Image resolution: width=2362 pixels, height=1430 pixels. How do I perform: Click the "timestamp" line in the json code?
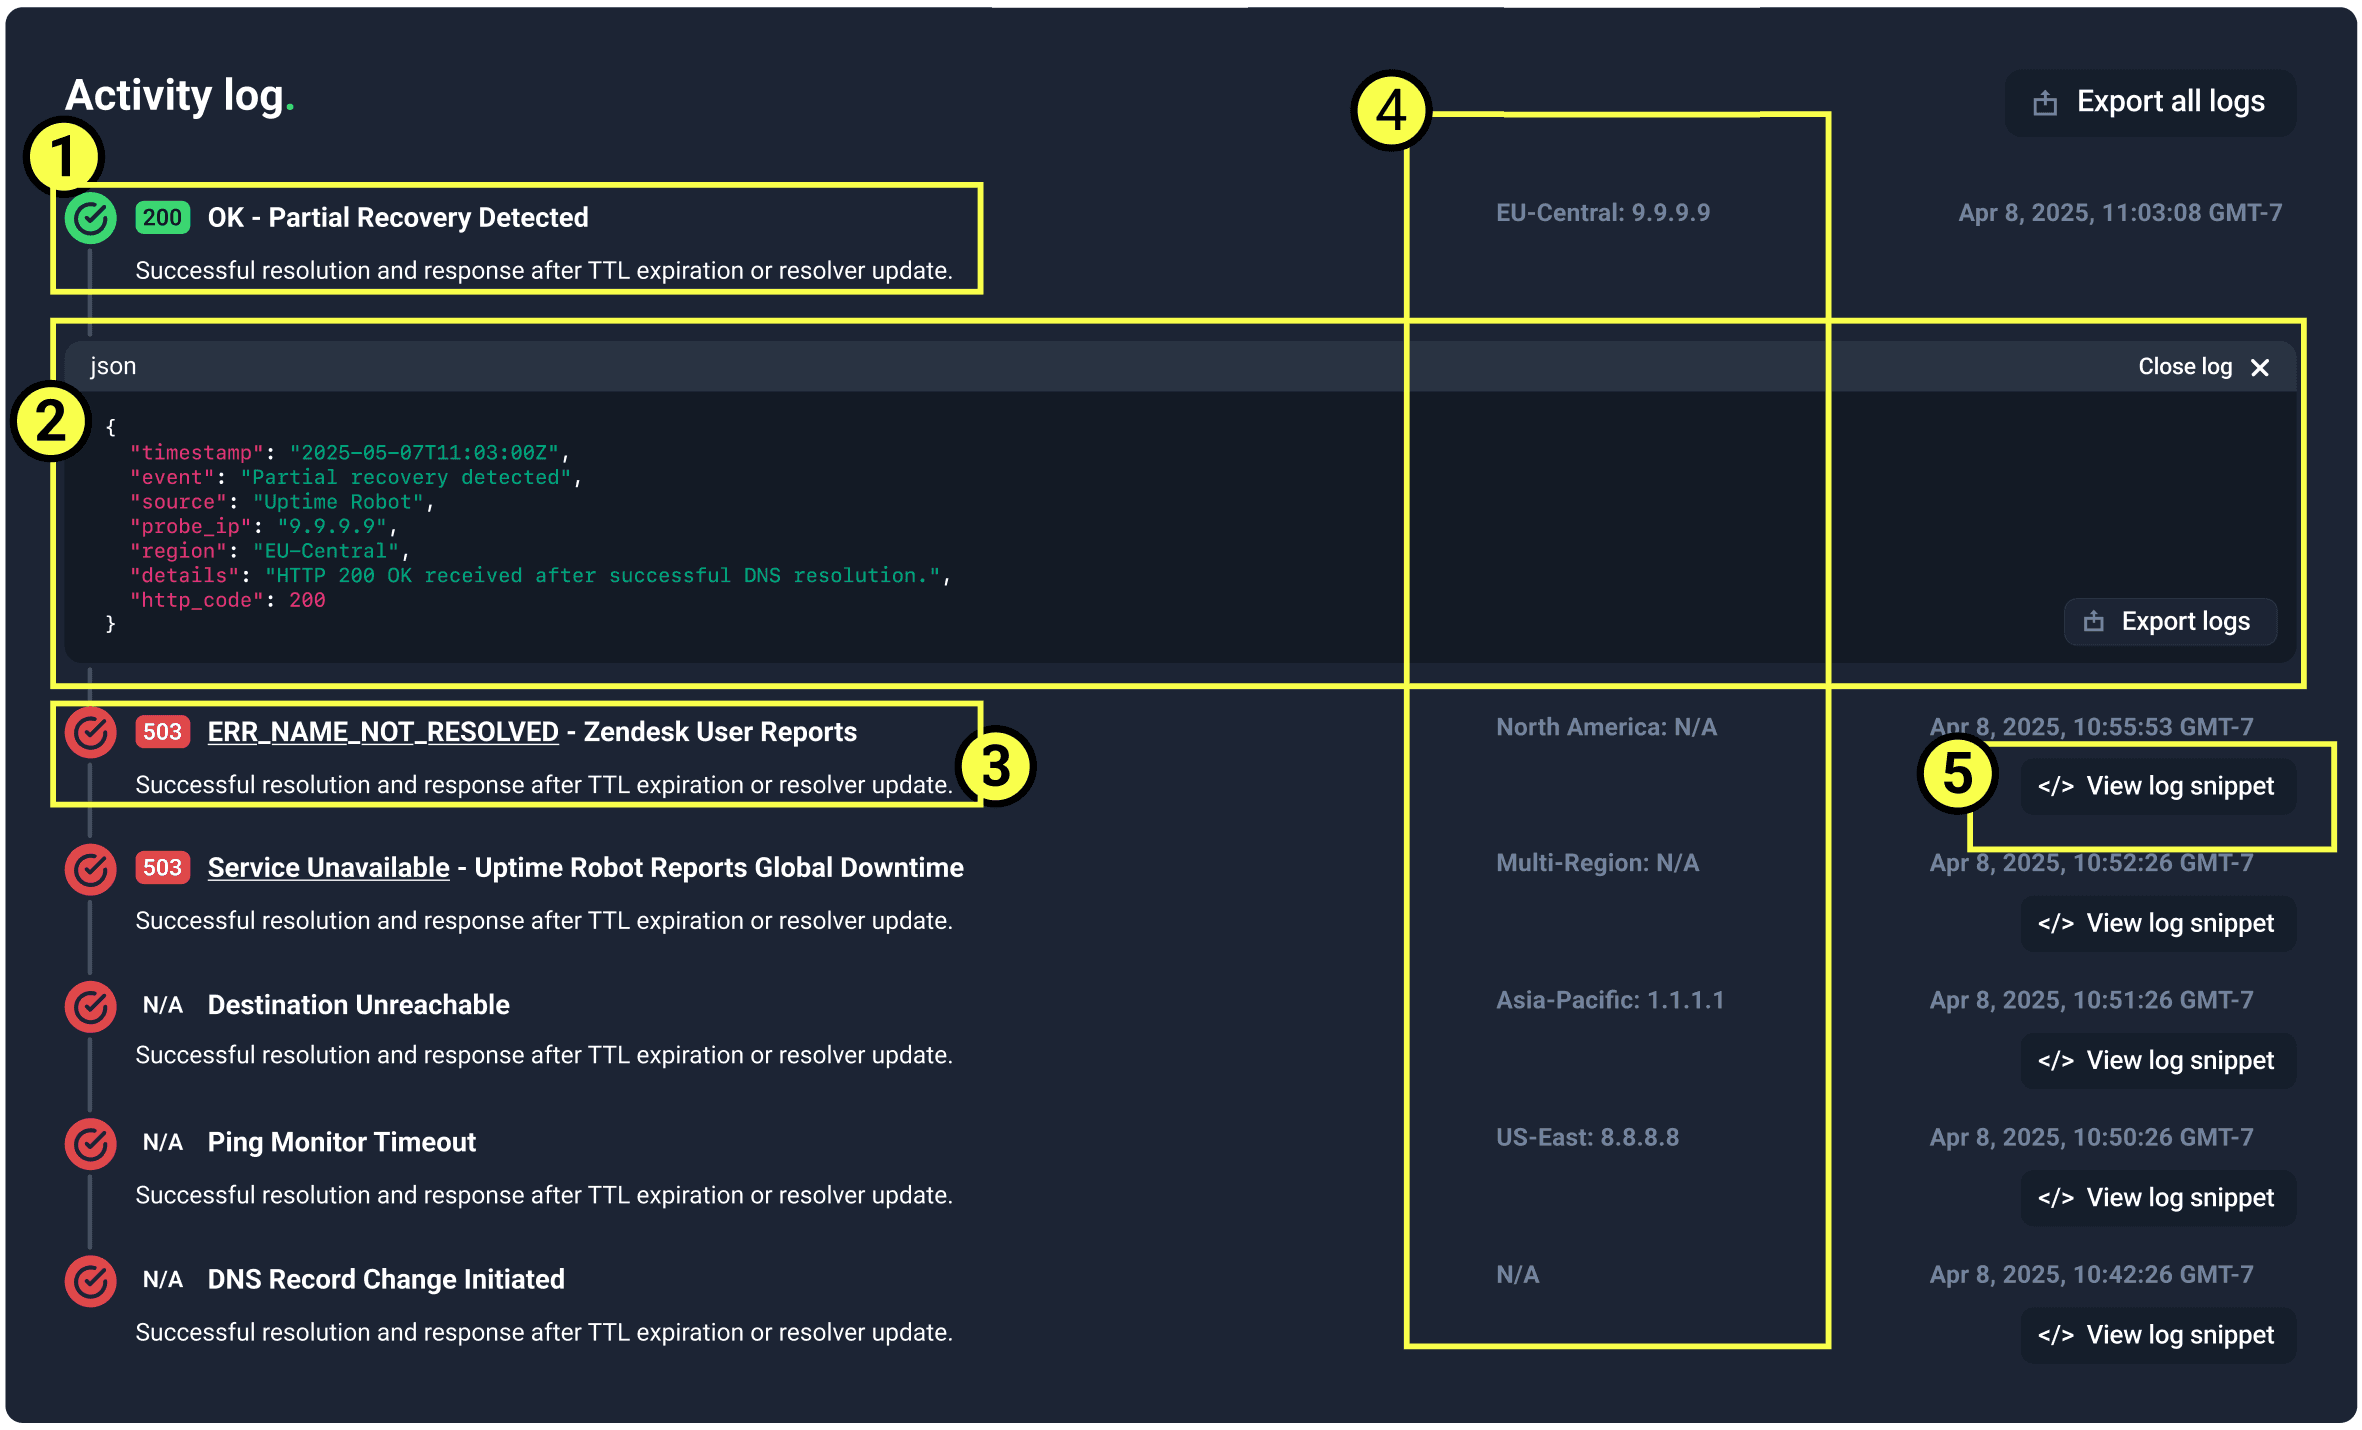pos(349,453)
